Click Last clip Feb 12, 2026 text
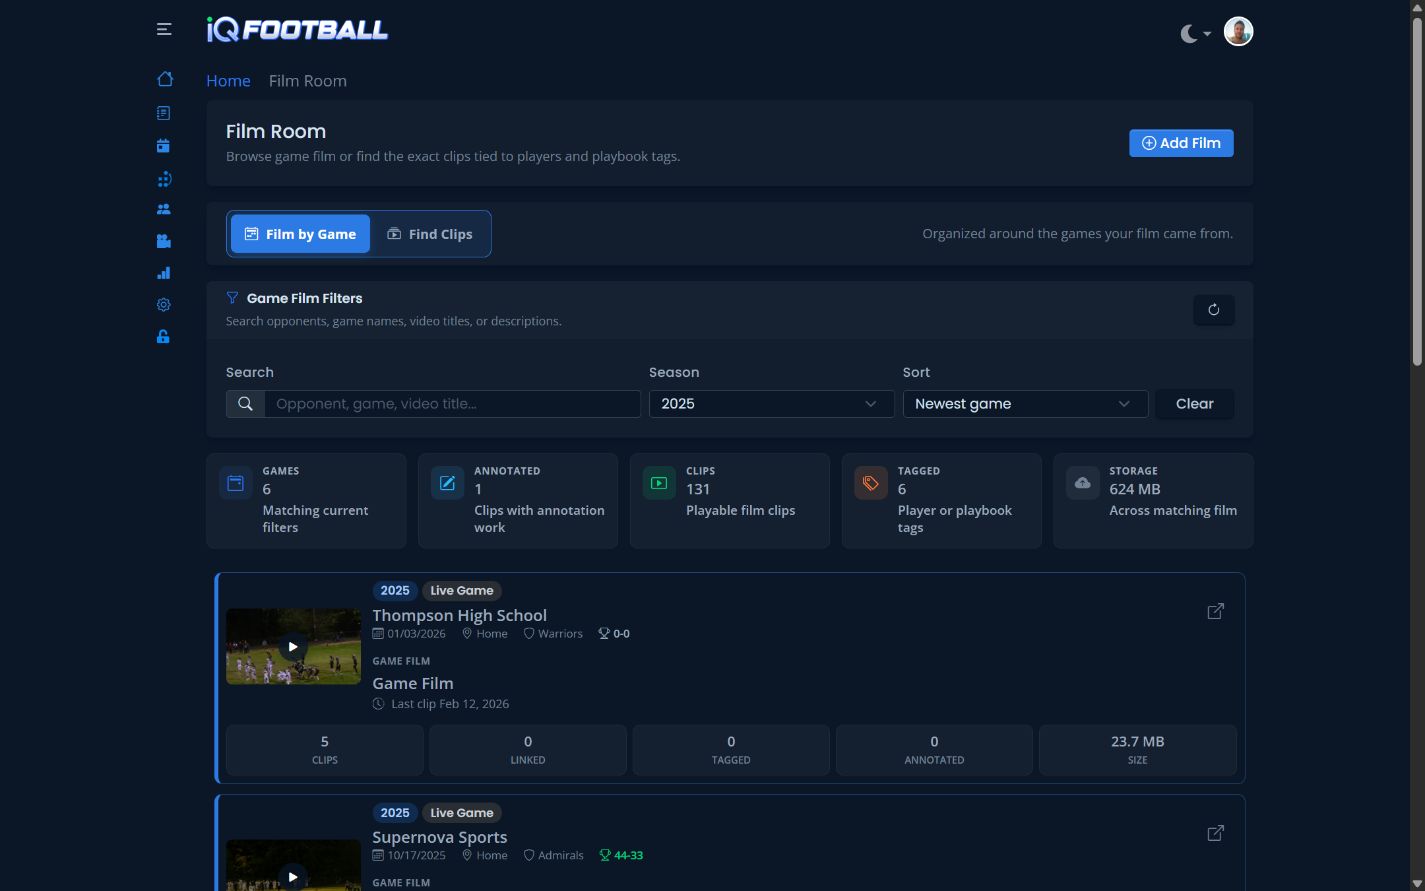 pos(450,704)
